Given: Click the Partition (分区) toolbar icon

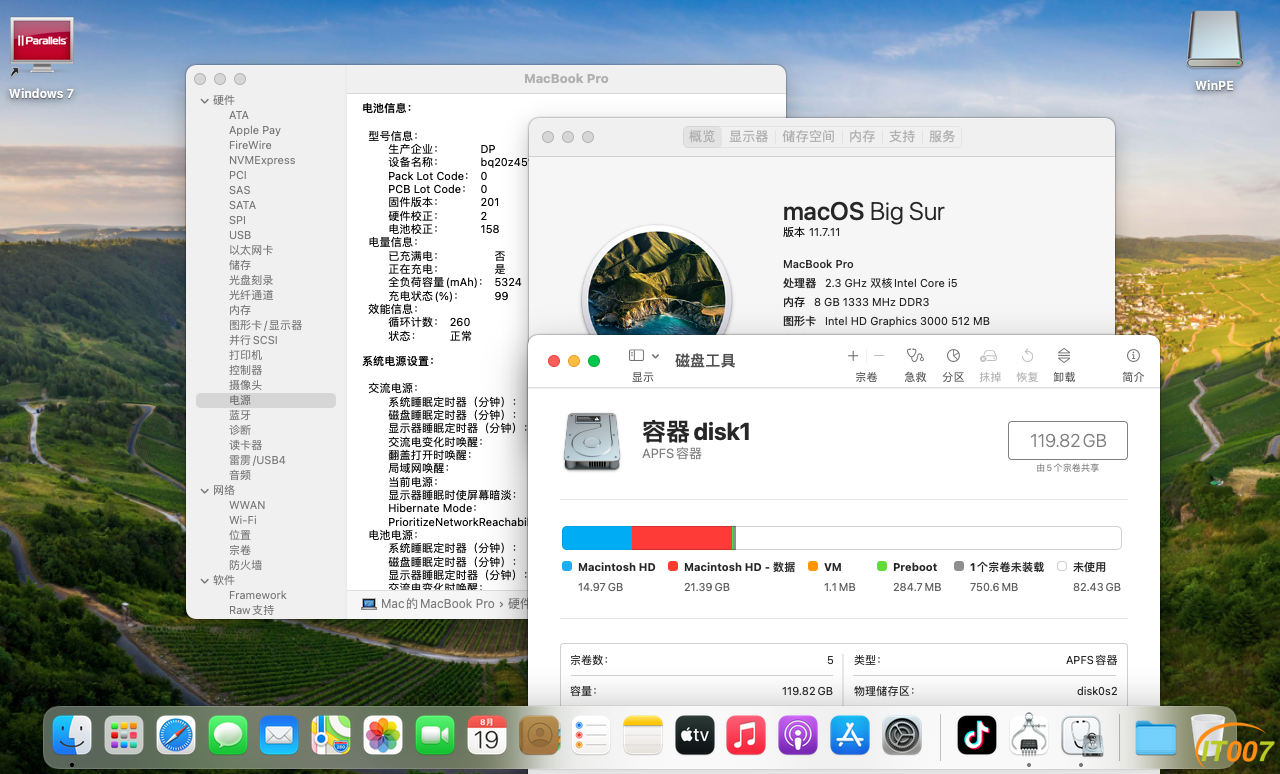Looking at the screenshot, I should click(x=953, y=356).
